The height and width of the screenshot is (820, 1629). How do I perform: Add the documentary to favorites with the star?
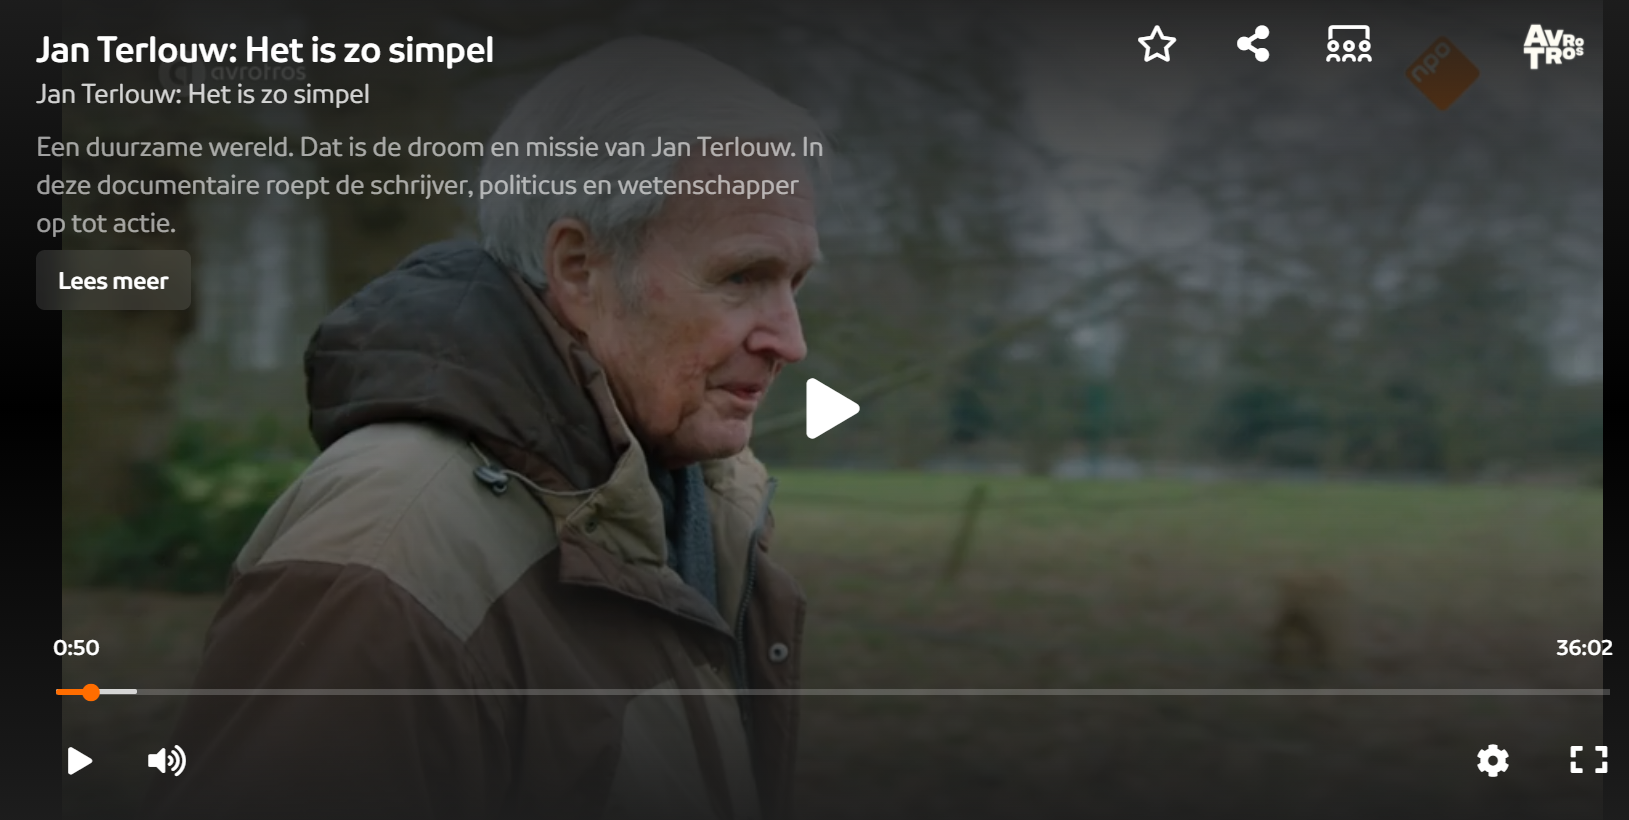(x=1157, y=45)
